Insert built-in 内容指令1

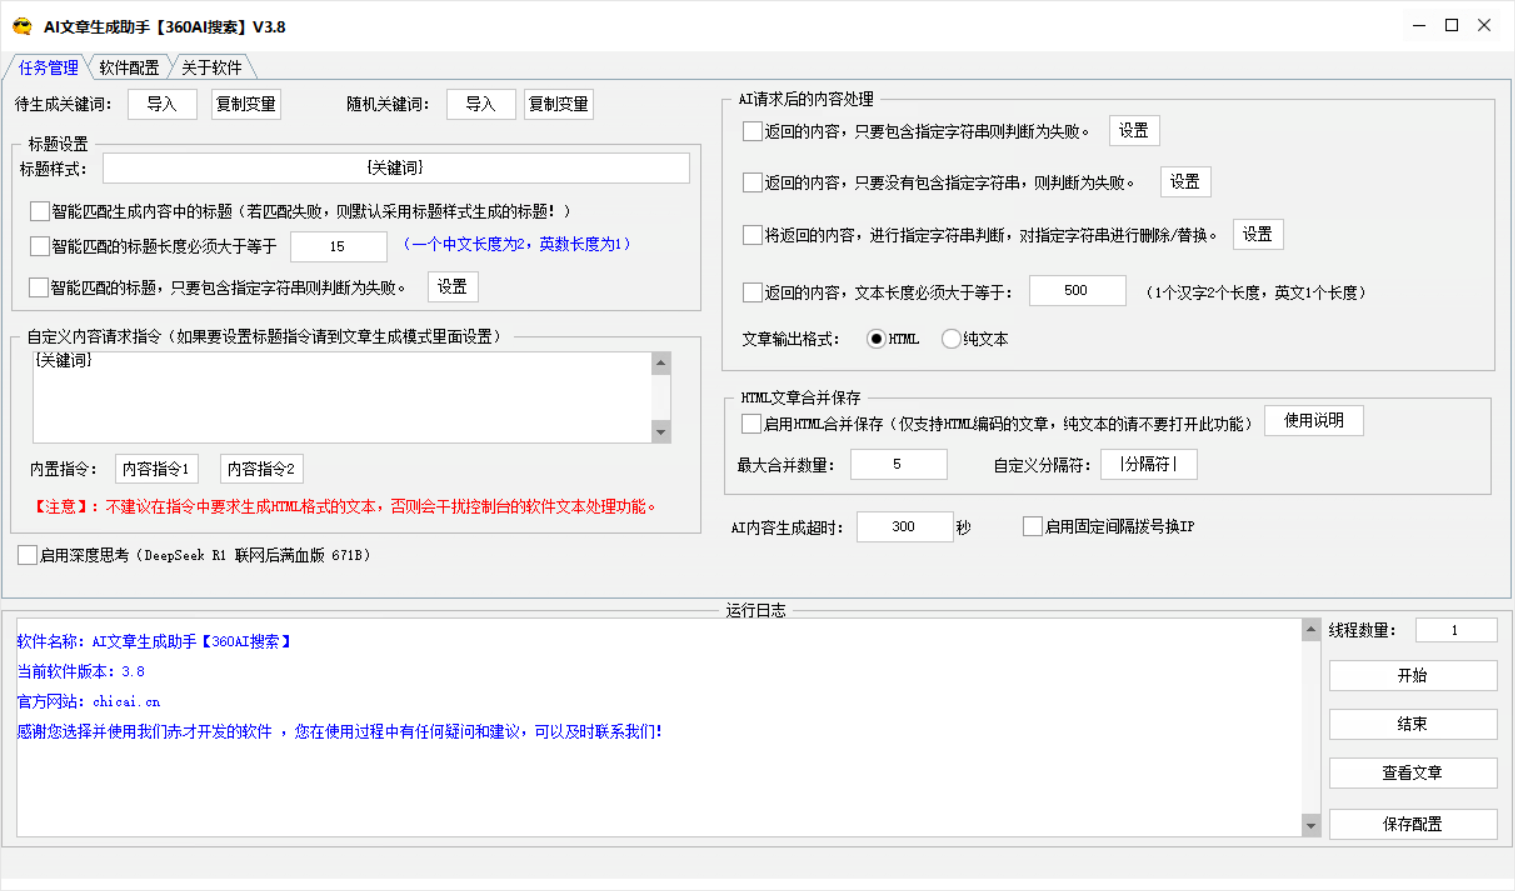click(156, 469)
